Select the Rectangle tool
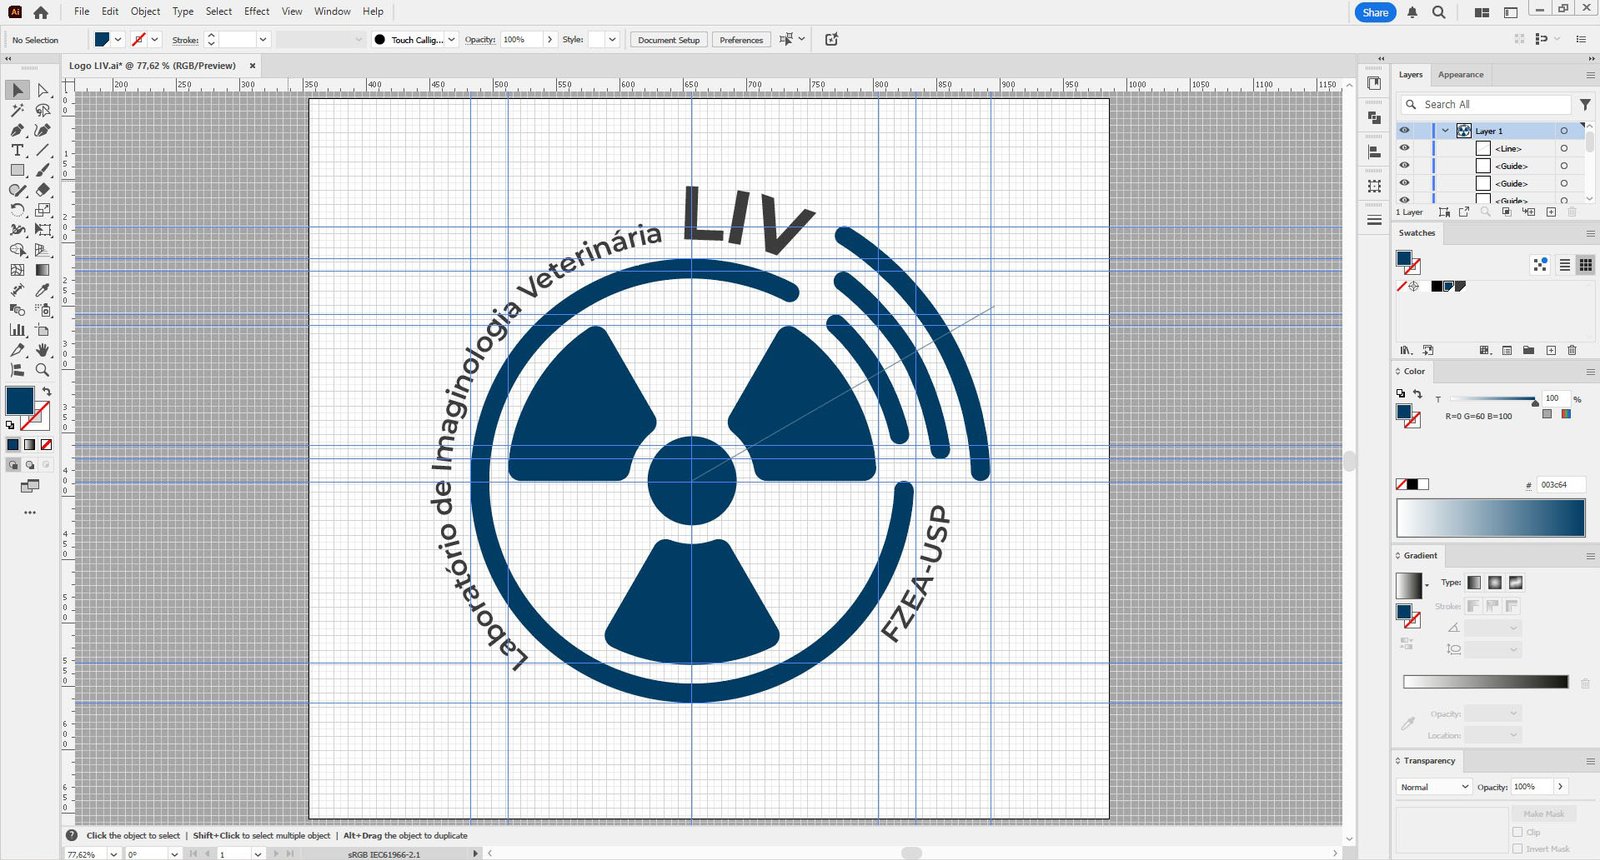This screenshot has height=860, width=1600. (x=17, y=170)
